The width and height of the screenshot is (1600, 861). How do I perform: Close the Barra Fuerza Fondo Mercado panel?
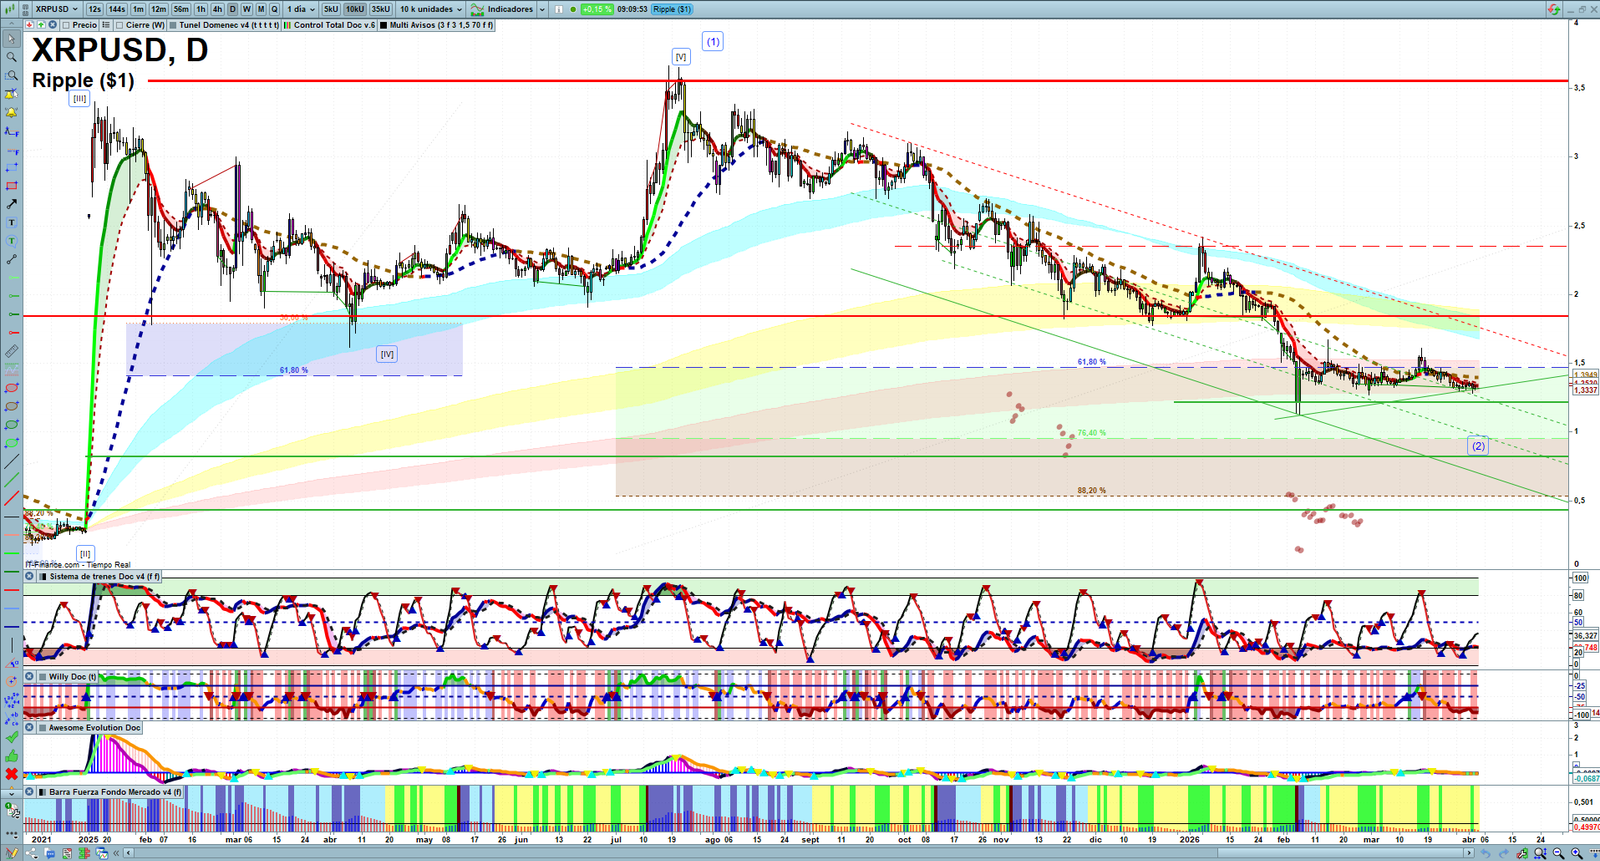pos(30,792)
